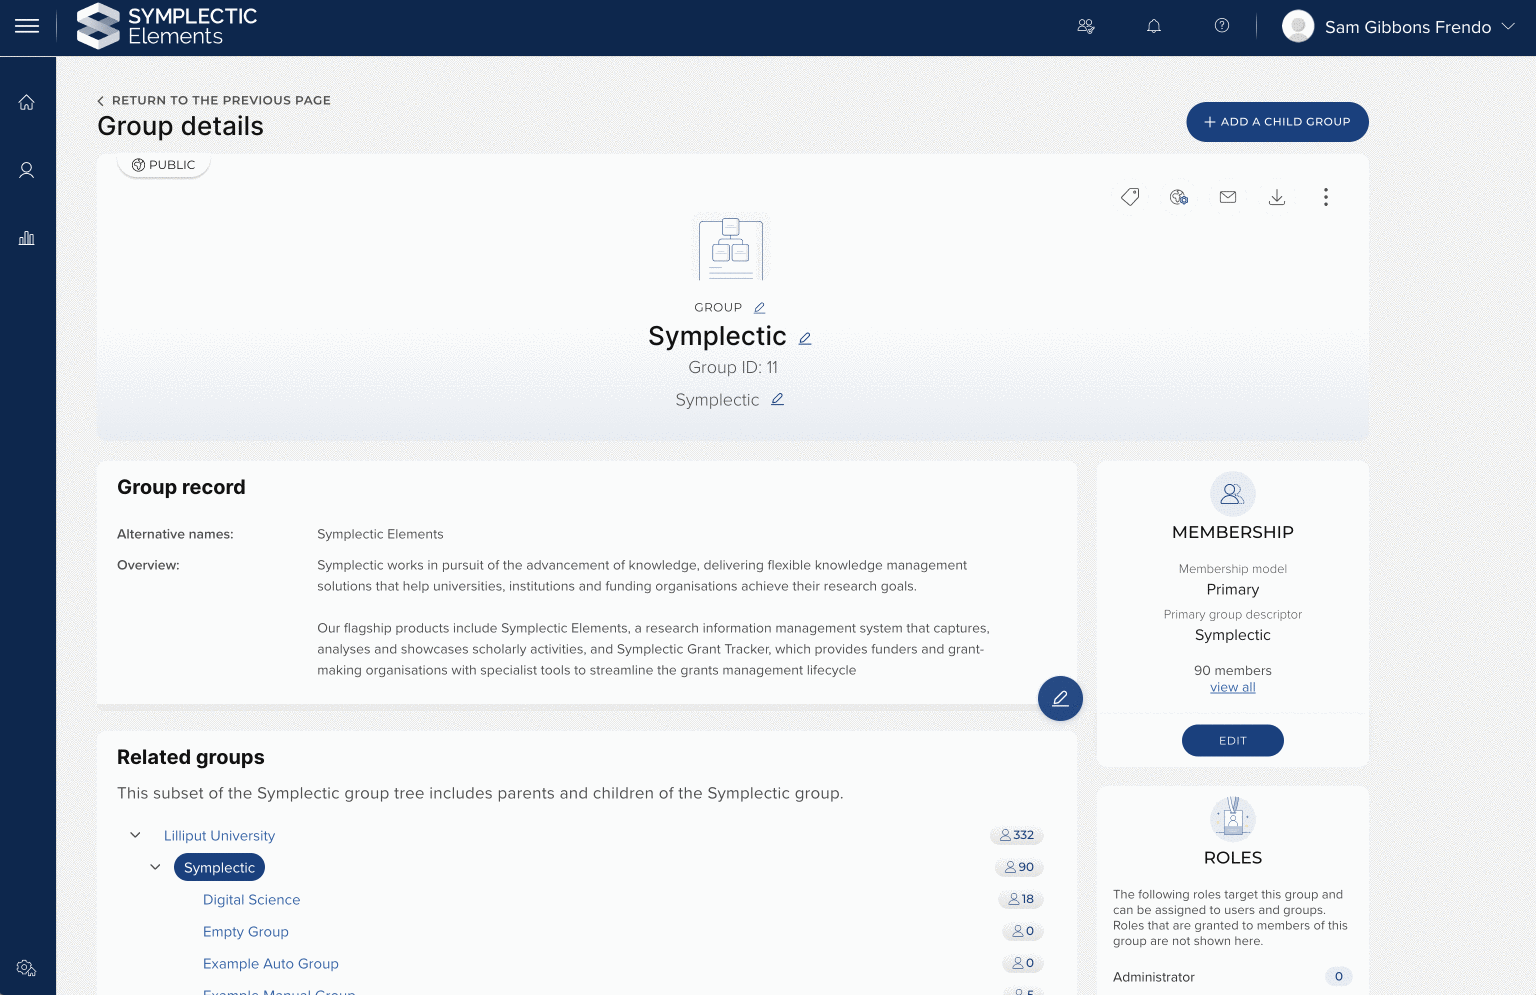This screenshot has width=1536, height=995.
Task: Select the Home icon in the left sidebar
Action: (27, 101)
